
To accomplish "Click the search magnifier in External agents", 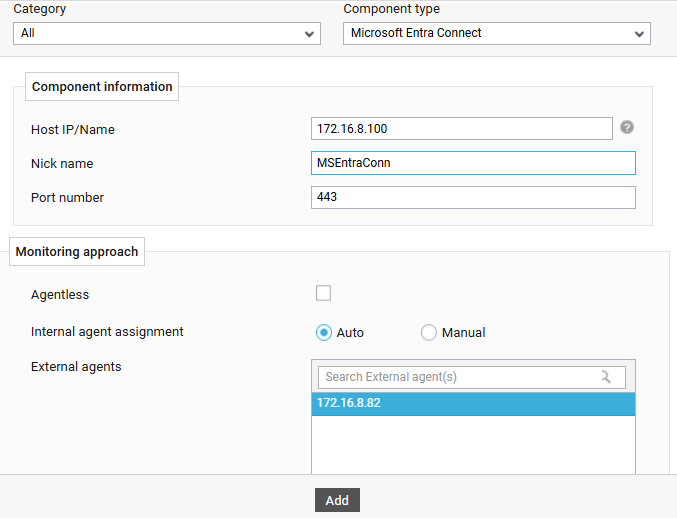I will click(x=606, y=377).
